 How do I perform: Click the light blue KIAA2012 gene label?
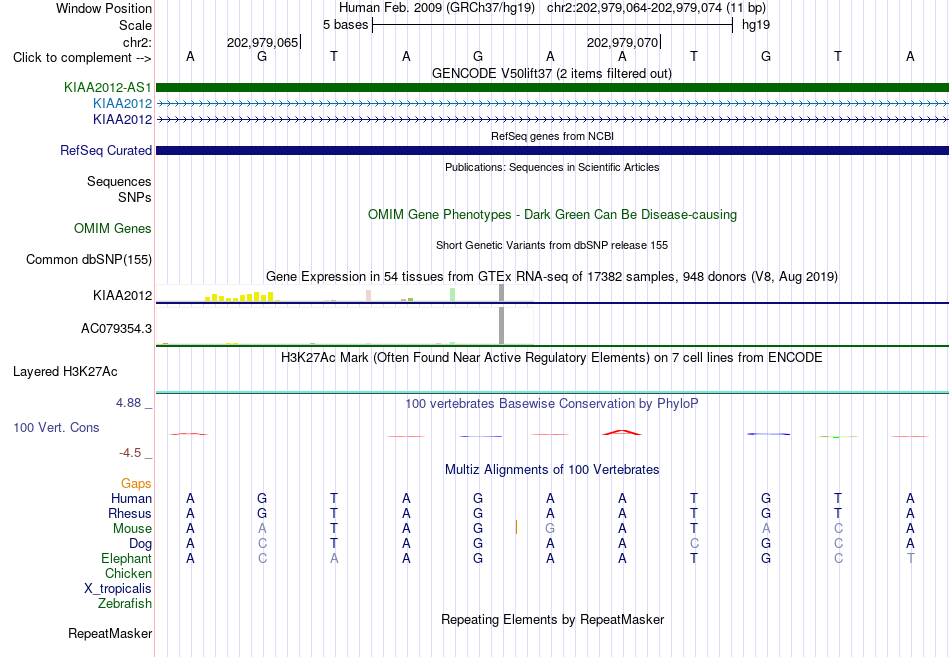pos(122,104)
